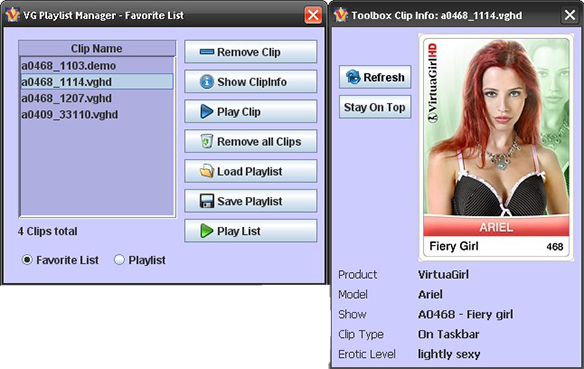Screen dimensions: 584x369
Task: Click the floppy disk icon on Save Playlist
Action: pyautogui.click(x=207, y=201)
